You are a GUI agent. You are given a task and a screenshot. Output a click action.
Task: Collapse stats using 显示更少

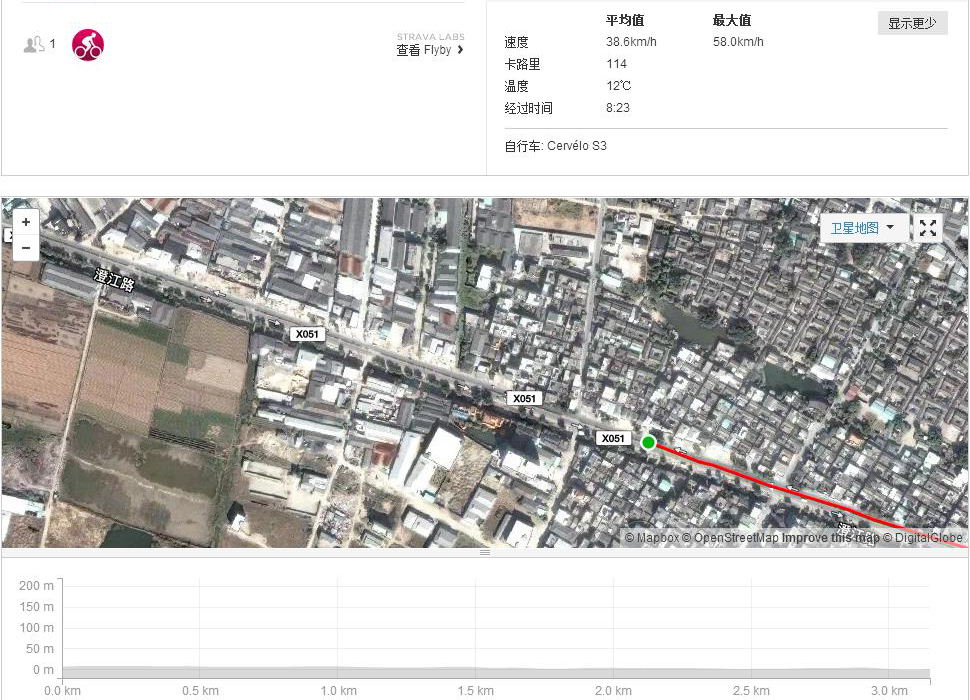tap(912, 22)
